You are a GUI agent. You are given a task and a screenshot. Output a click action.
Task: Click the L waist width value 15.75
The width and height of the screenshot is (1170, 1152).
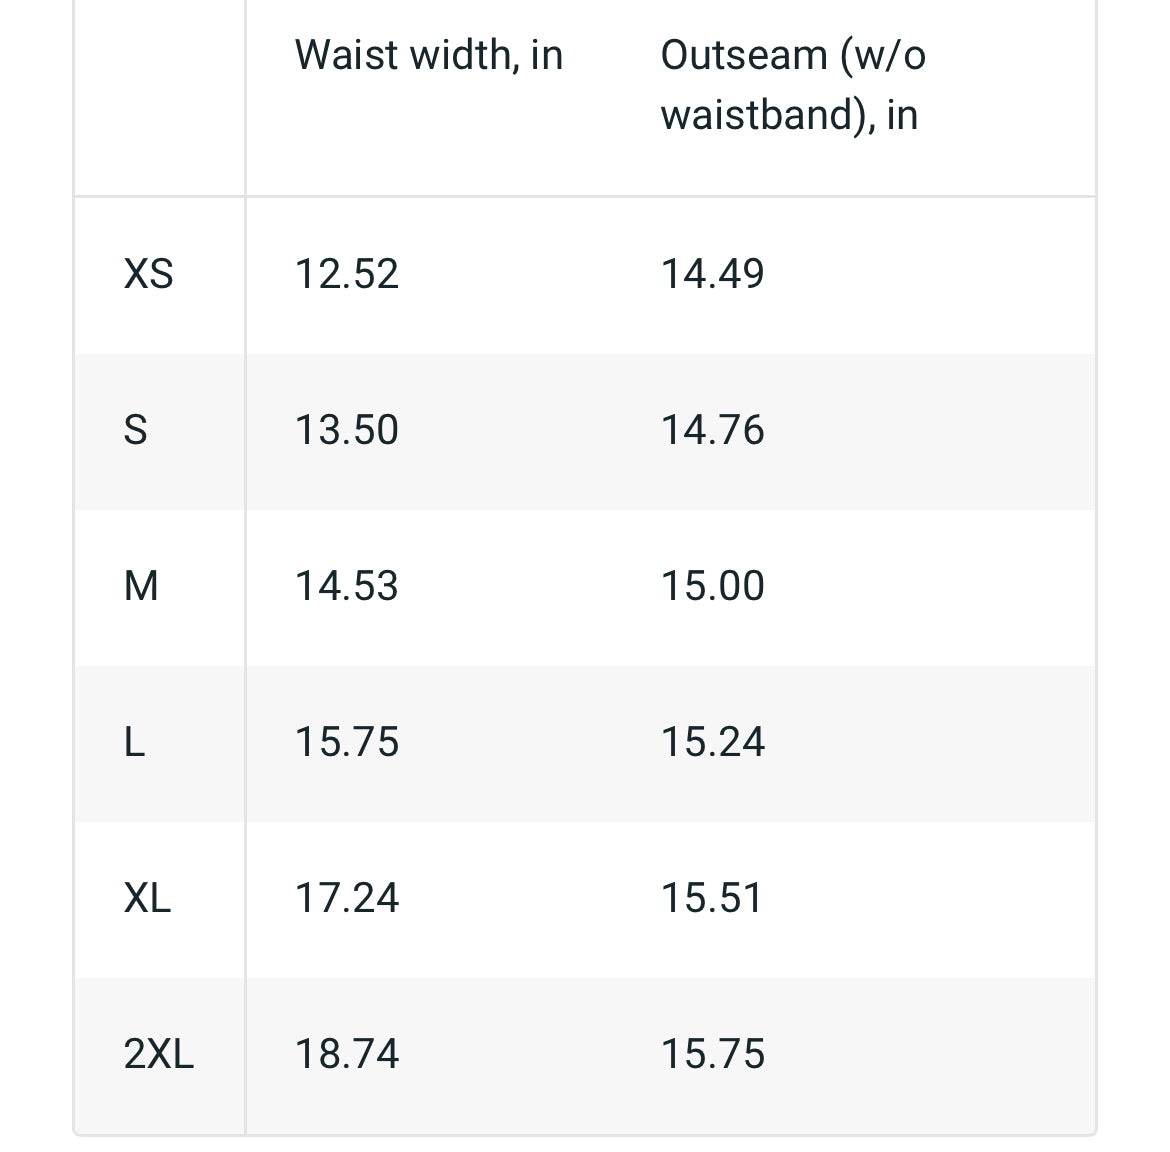pyautogui.click(x=347, y=742)
